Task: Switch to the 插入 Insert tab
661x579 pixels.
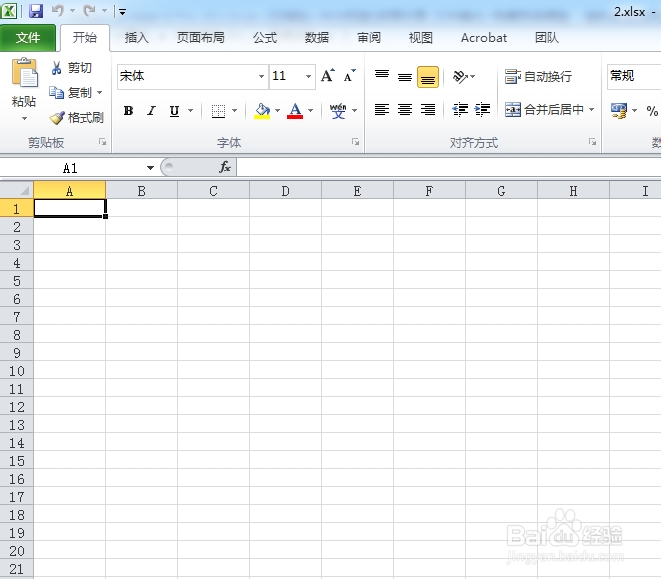Action: click(137, 38)
